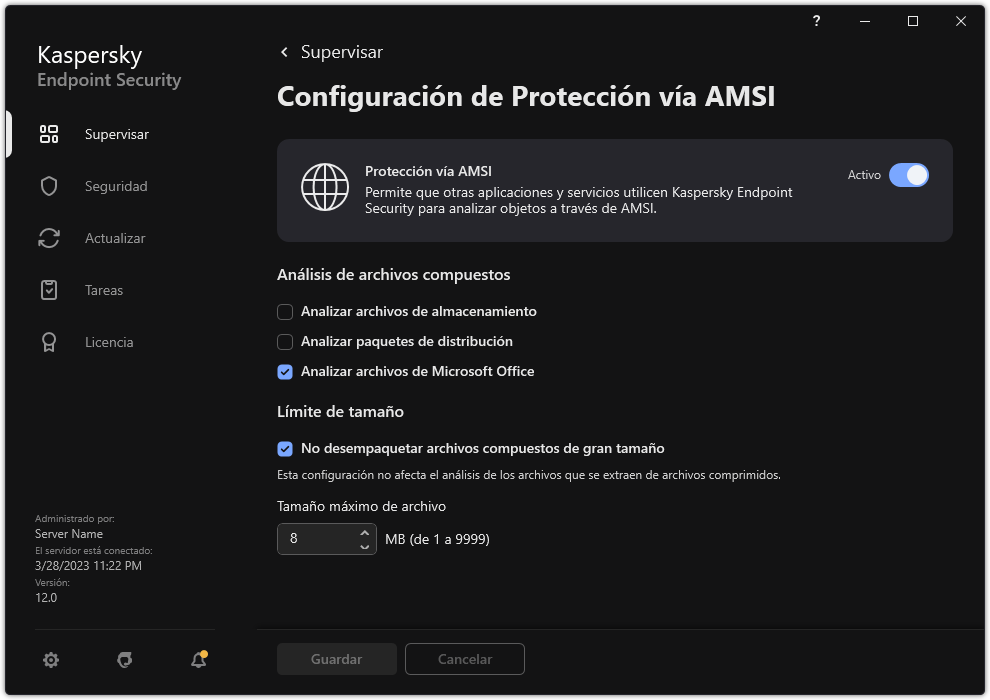Image resolution: width=990 pixels, height=700 pixels.
Task: Open the notifications bell icon
Action: click(x=198, y=660)
